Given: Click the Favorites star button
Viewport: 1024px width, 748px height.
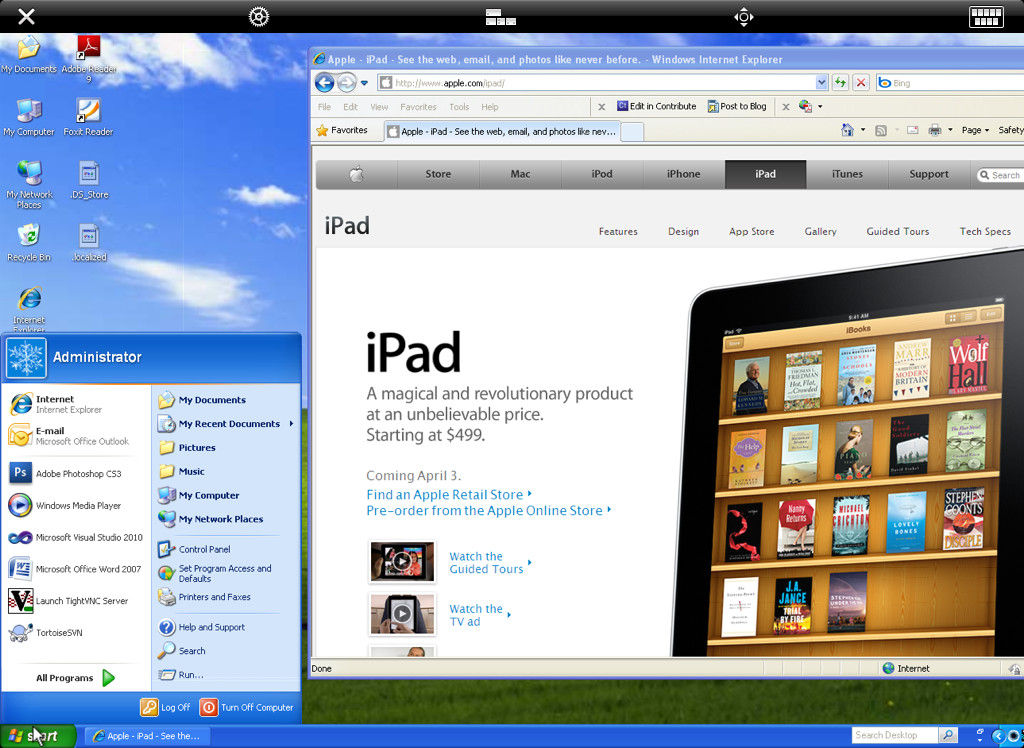Looking at the screenshot, I should click(342, 130).
